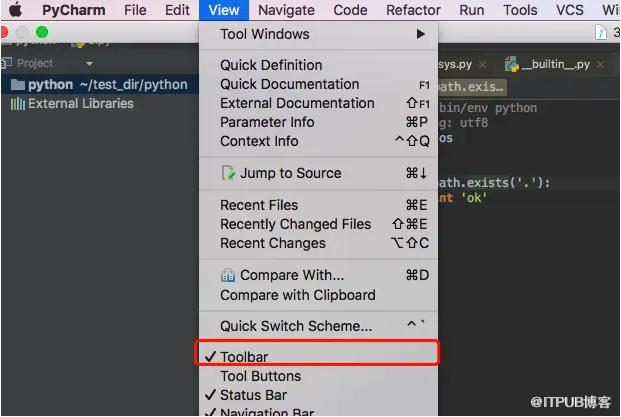Select External Libraries node
Viewport: 621px width, 417px height.
click(x=81, y=104)
